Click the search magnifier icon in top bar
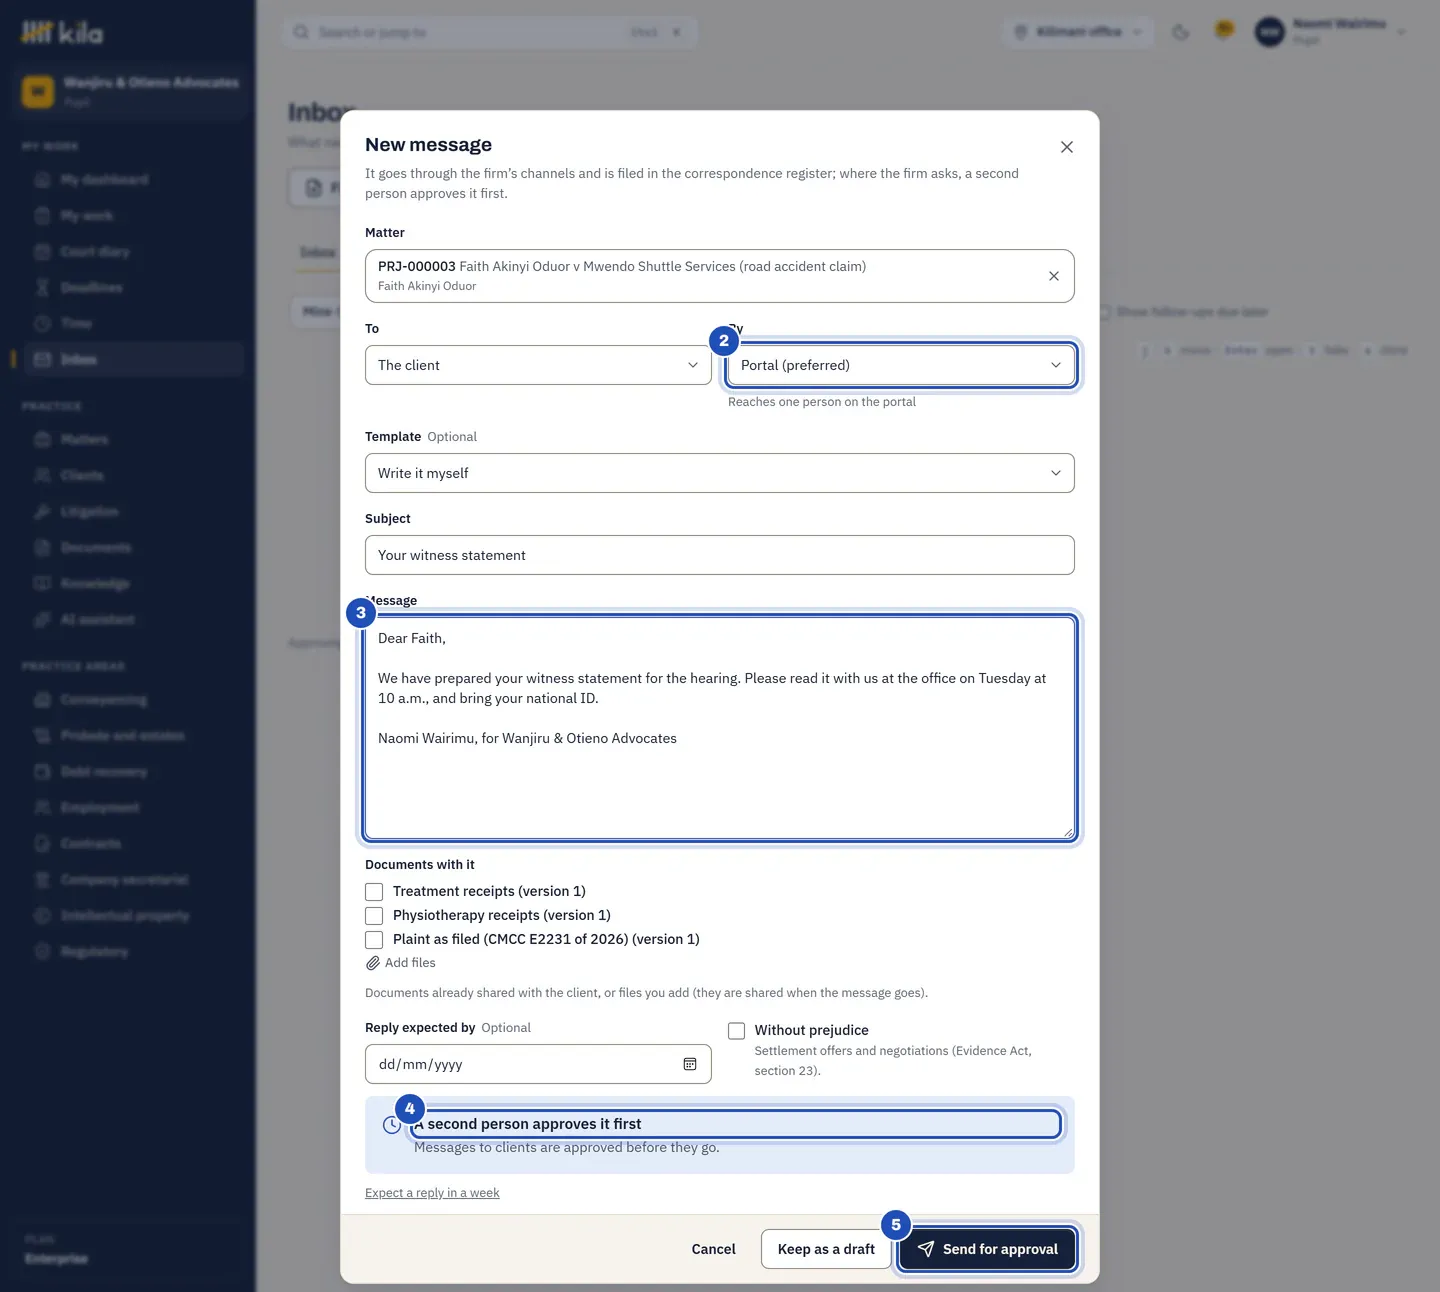1440x1292 pixels. click(301, 32)
